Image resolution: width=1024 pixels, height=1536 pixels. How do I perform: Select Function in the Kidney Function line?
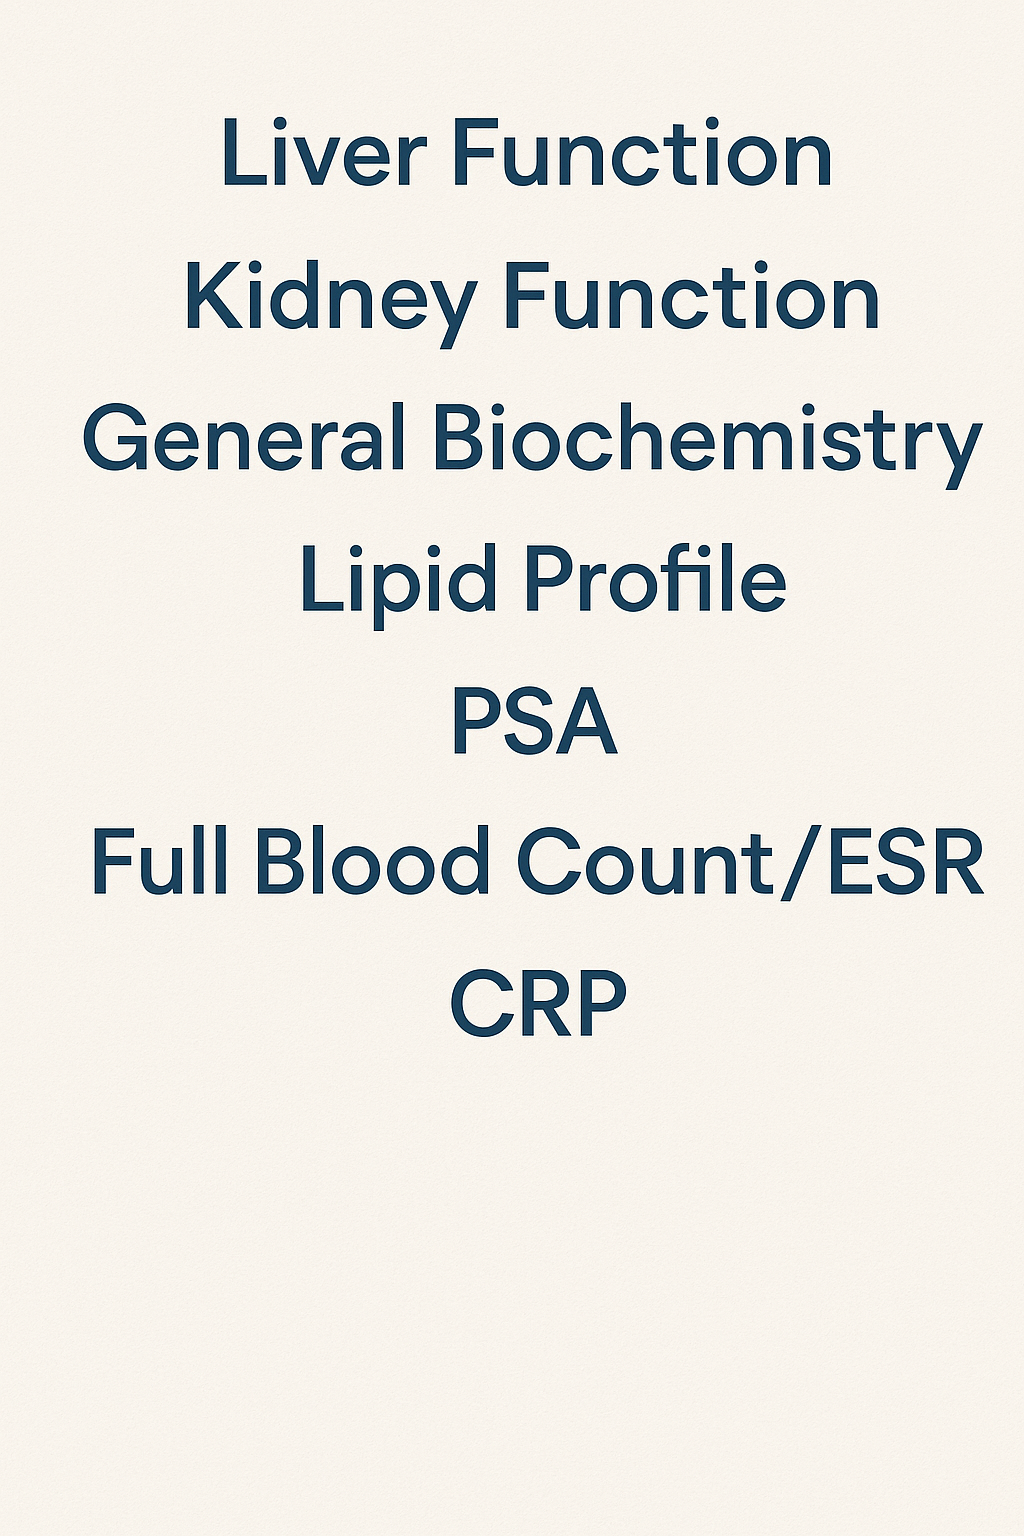point(690,297)
